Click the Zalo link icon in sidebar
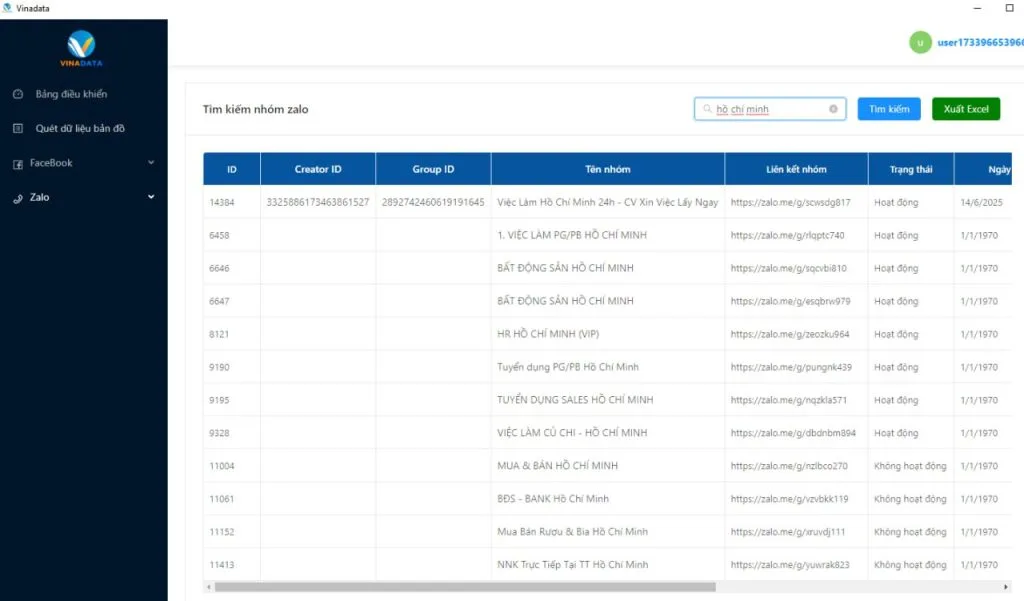Screen dimensions: 1024x601 [18, 198]
